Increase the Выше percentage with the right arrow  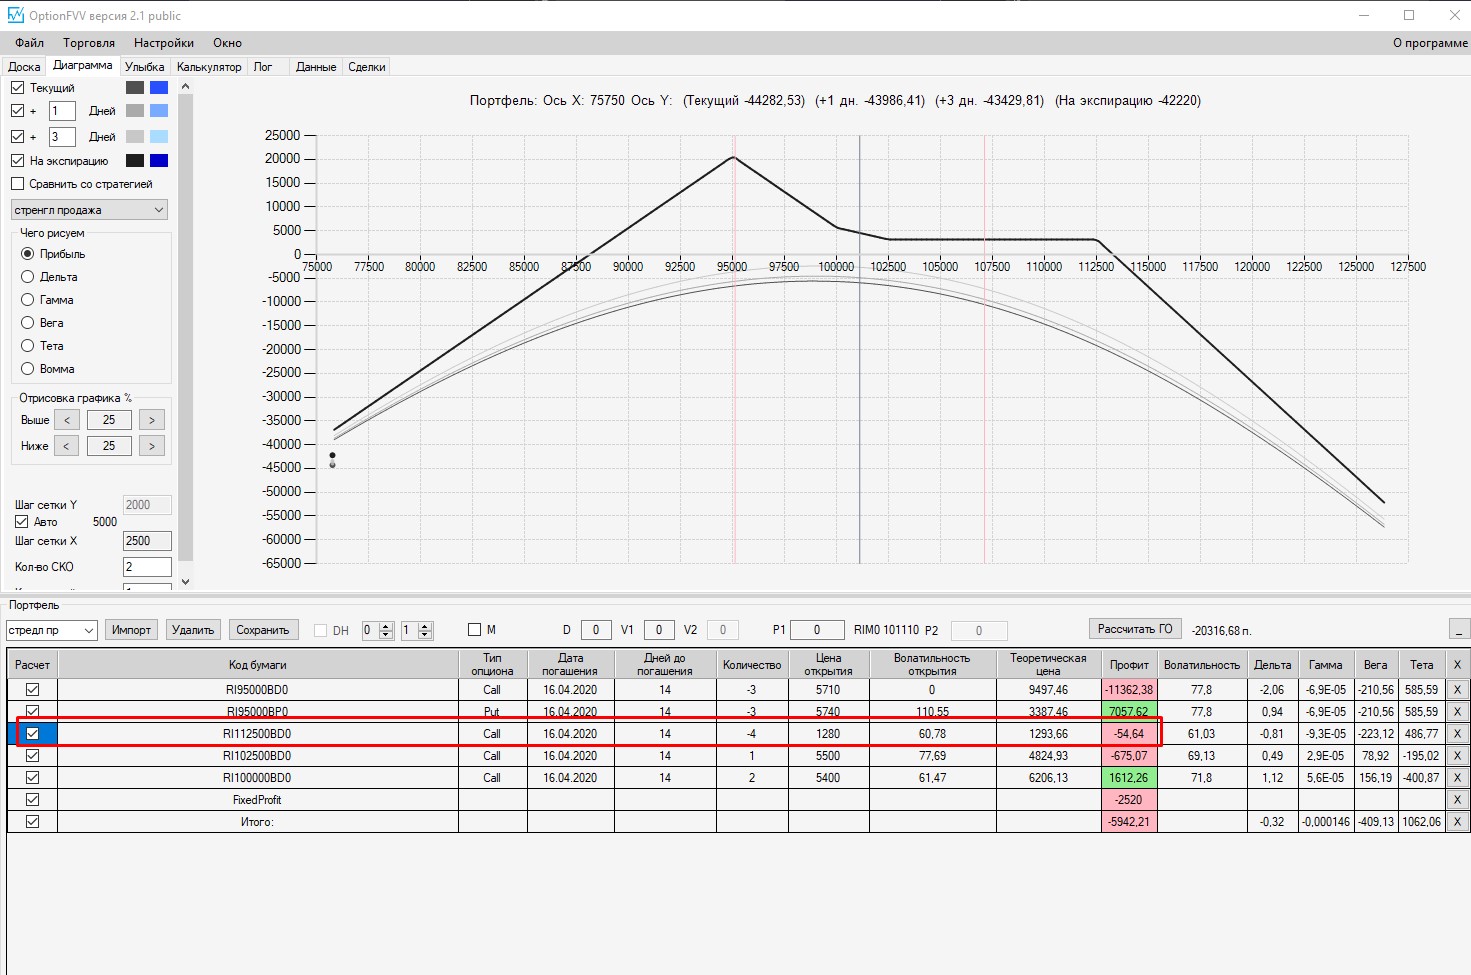tap(152, 420)
